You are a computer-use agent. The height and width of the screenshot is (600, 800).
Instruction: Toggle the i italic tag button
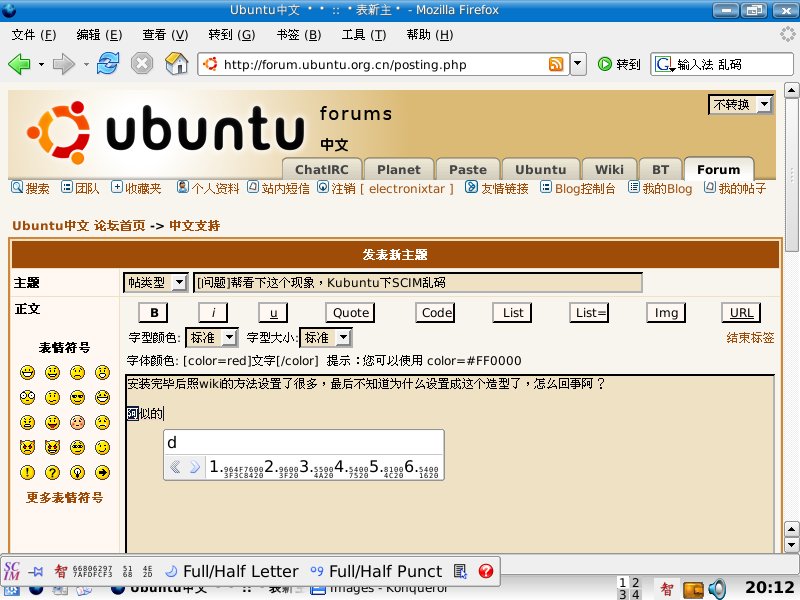213,313
